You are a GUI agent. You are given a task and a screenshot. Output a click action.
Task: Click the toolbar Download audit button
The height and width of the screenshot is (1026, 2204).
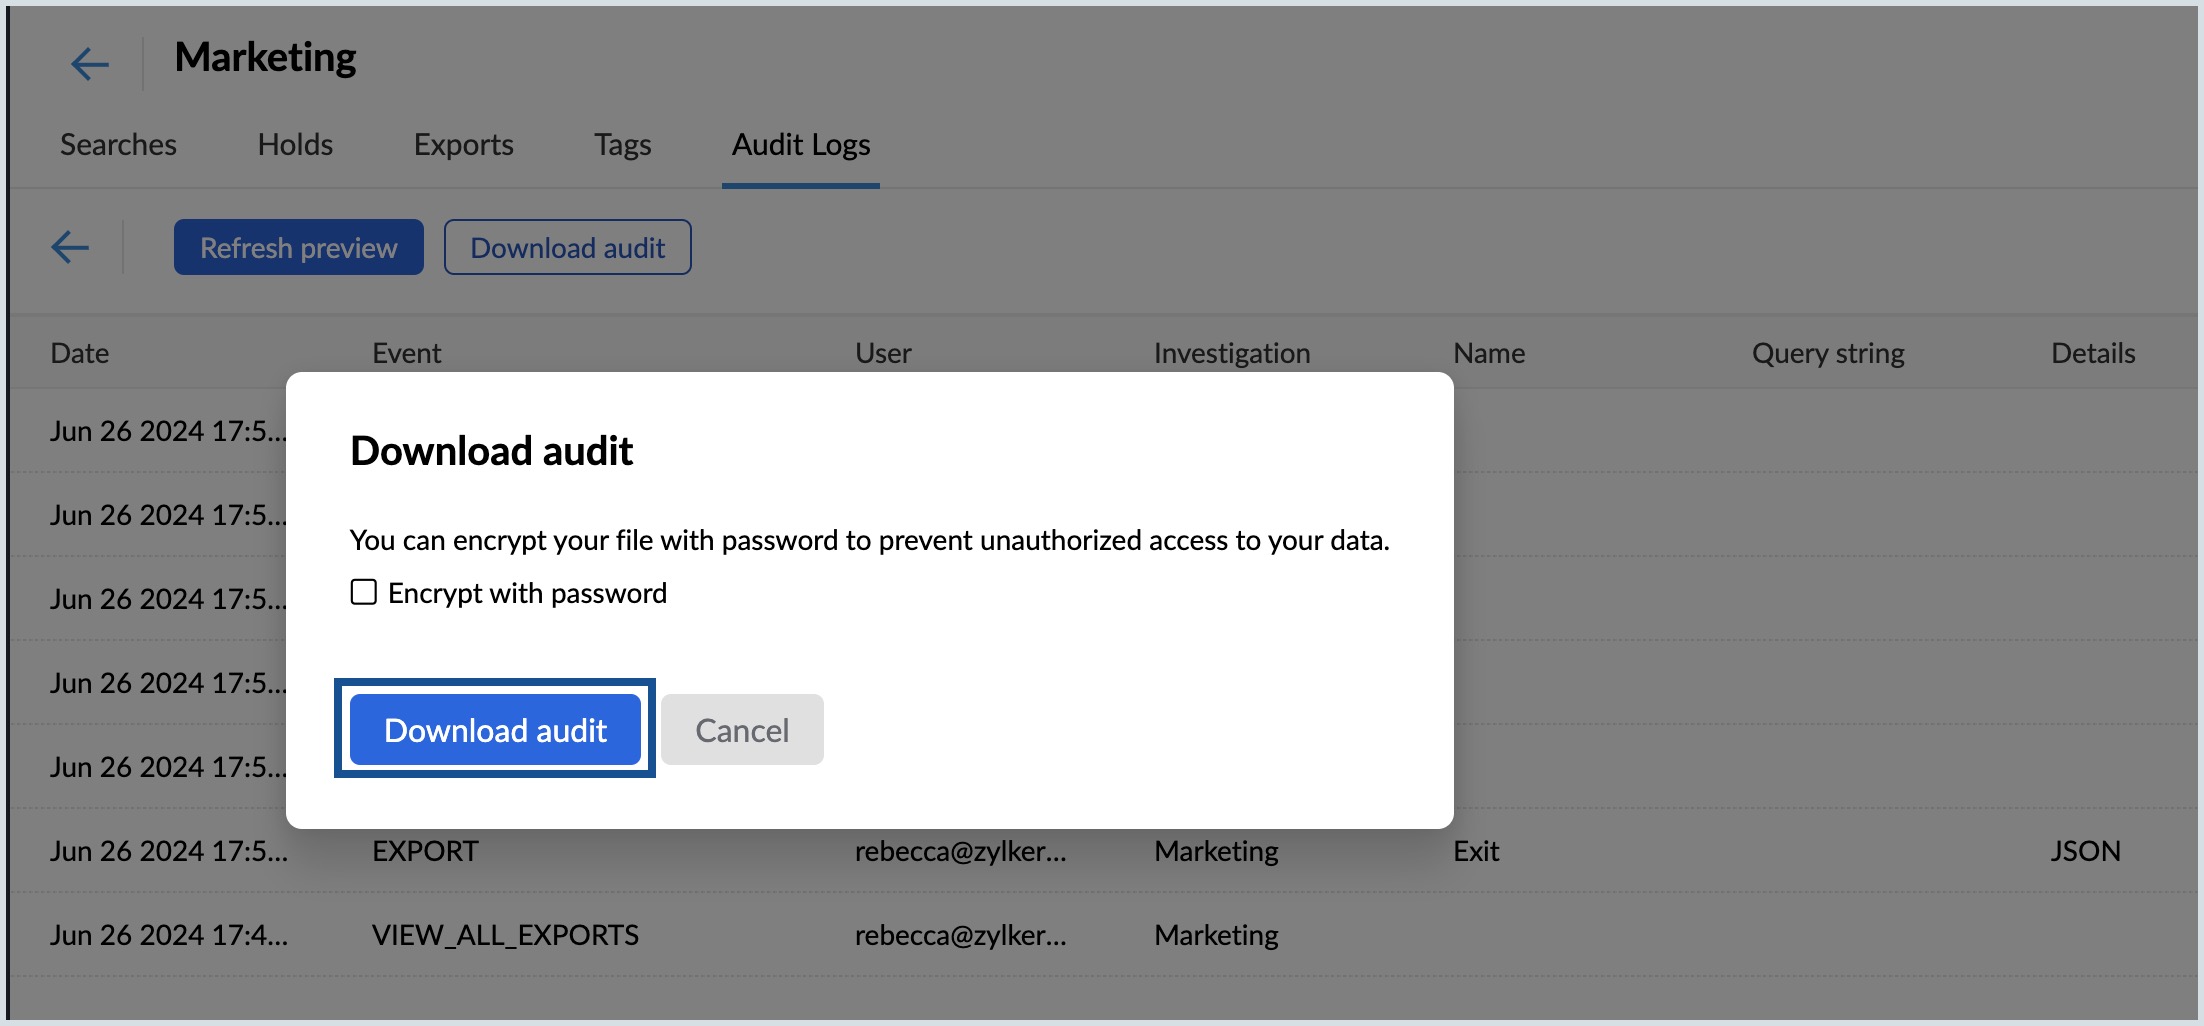[568, 247]
